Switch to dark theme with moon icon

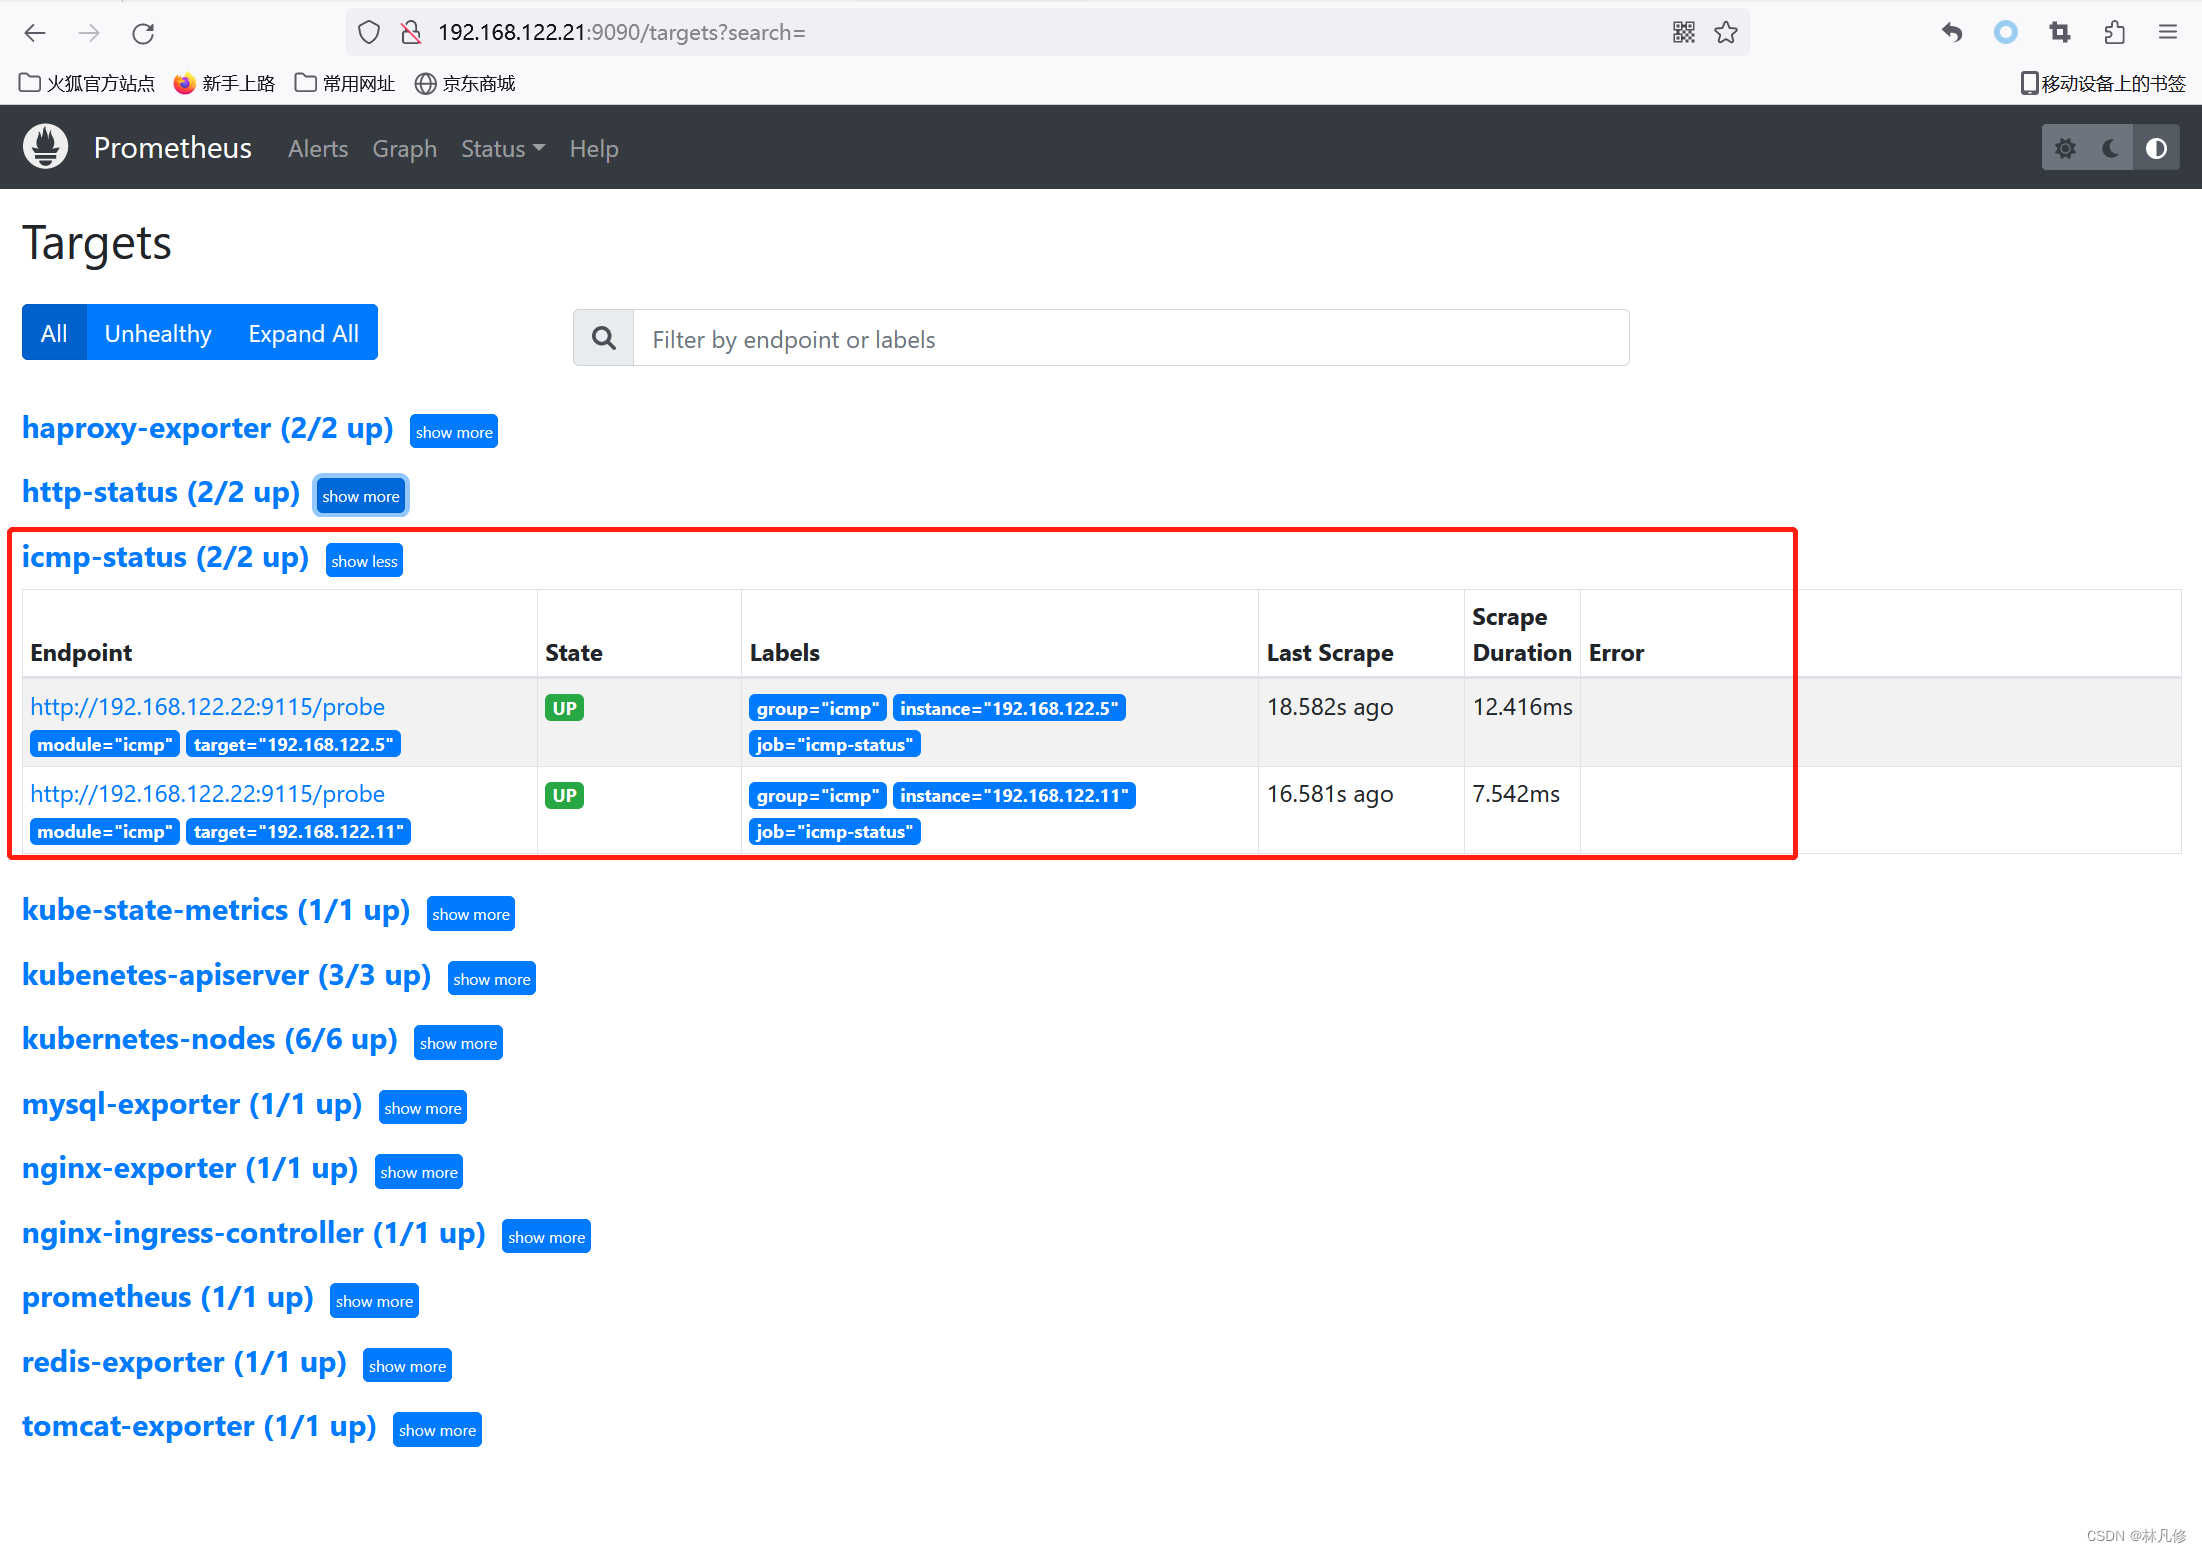coord(2110,148)
